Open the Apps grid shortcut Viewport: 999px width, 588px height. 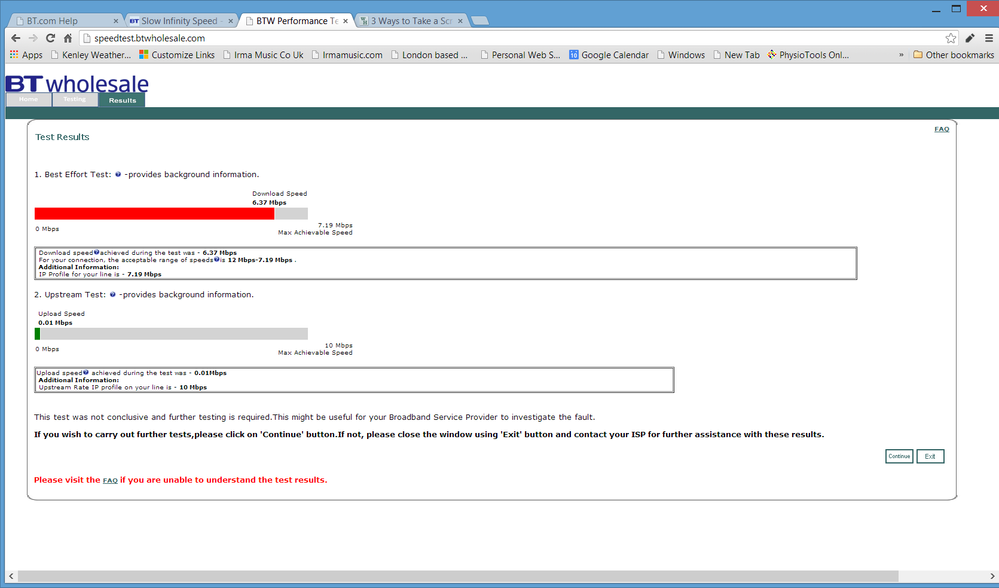pos(26,55)
